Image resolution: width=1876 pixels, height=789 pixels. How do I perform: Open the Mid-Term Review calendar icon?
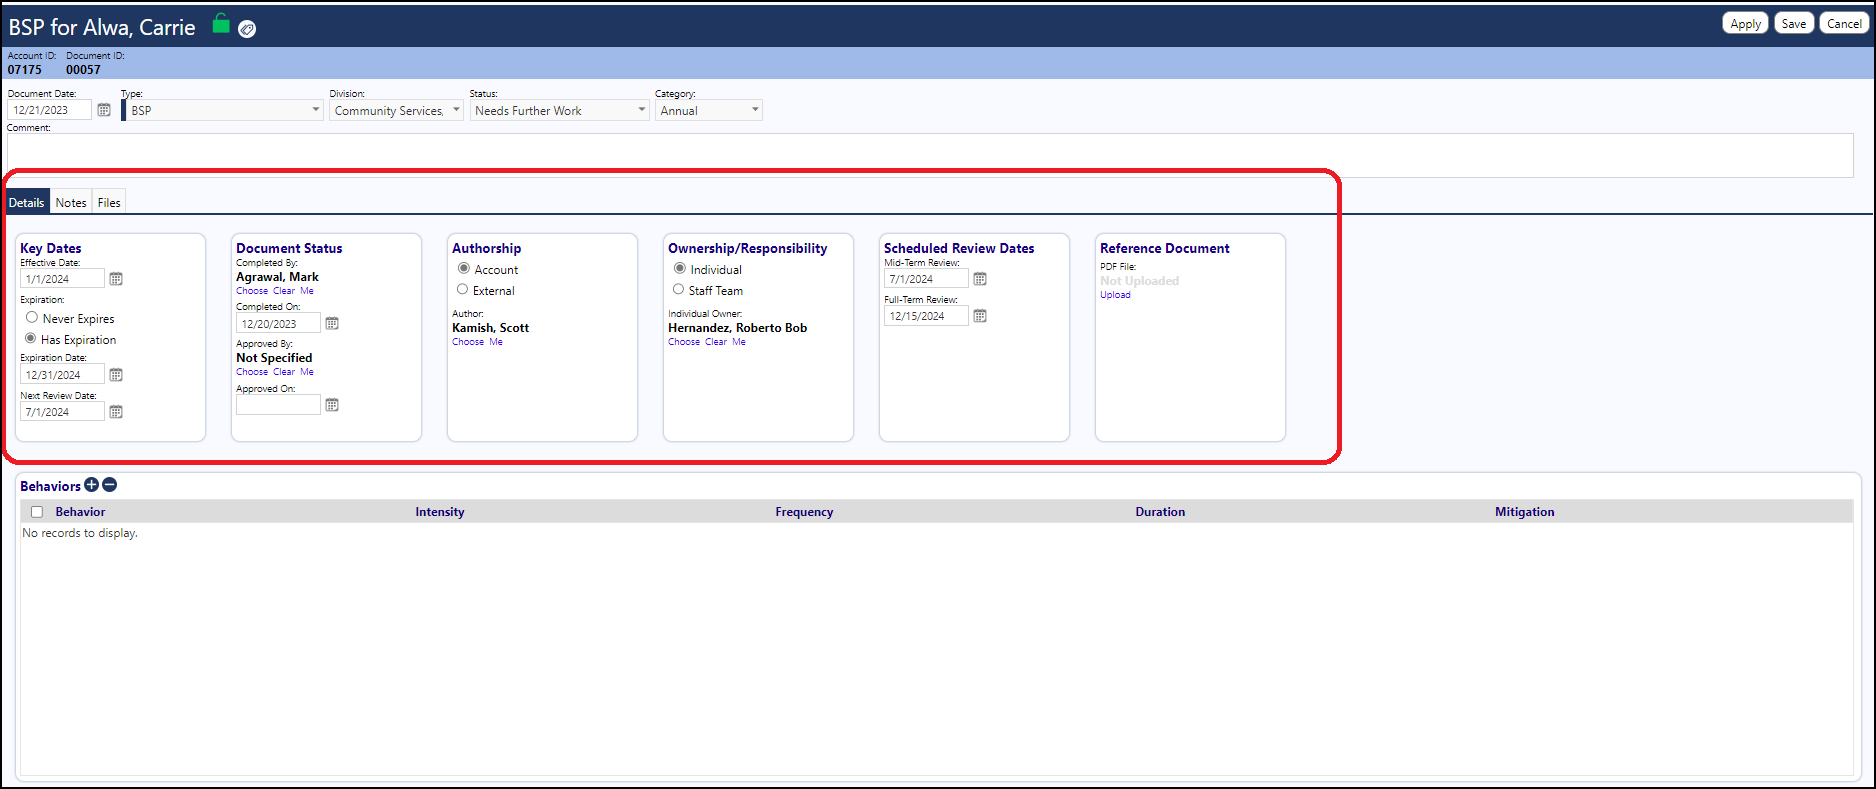coord(980,279)
